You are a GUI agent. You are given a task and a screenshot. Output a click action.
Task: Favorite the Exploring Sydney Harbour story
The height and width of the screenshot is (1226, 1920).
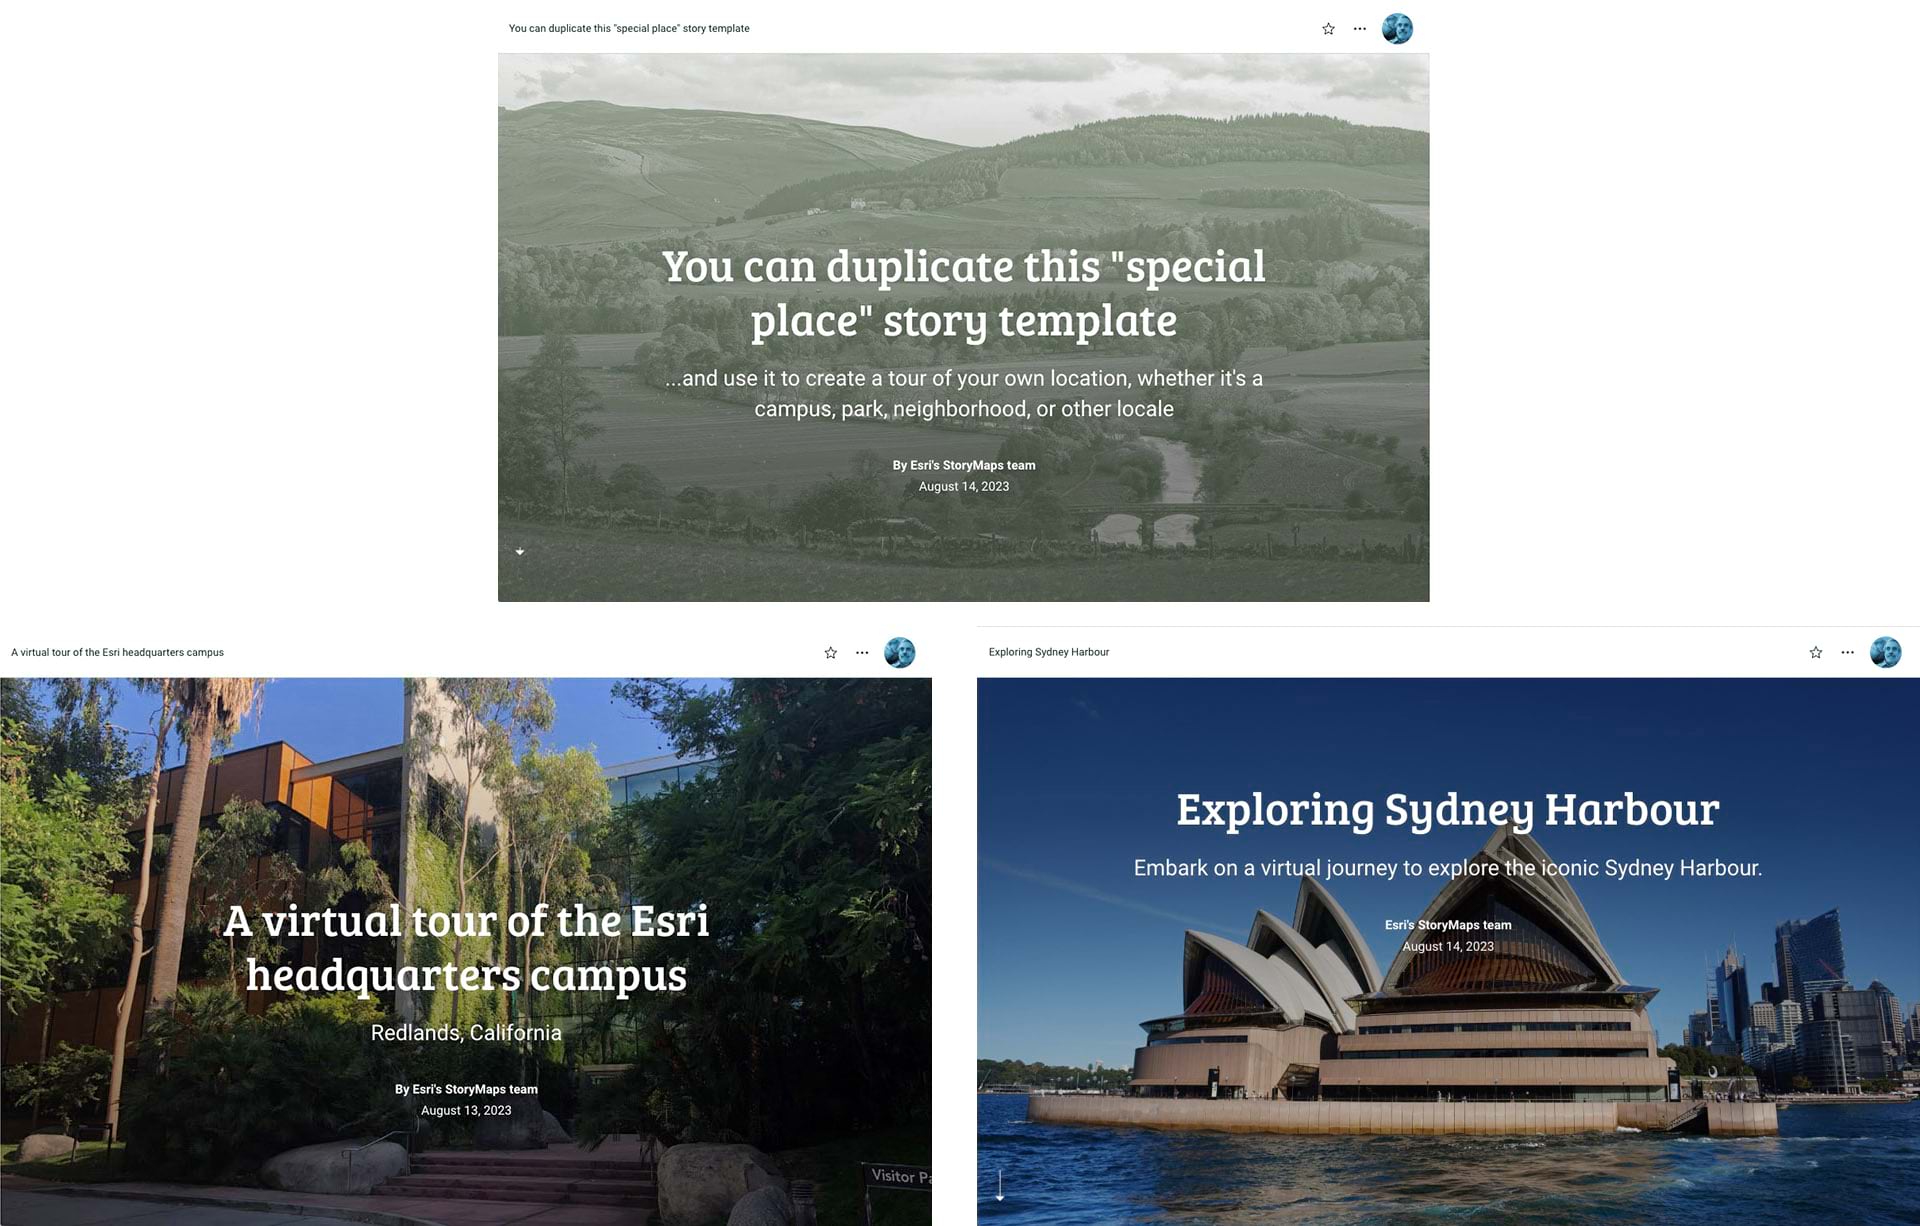pyautogui.click(x=1815, y=653)
